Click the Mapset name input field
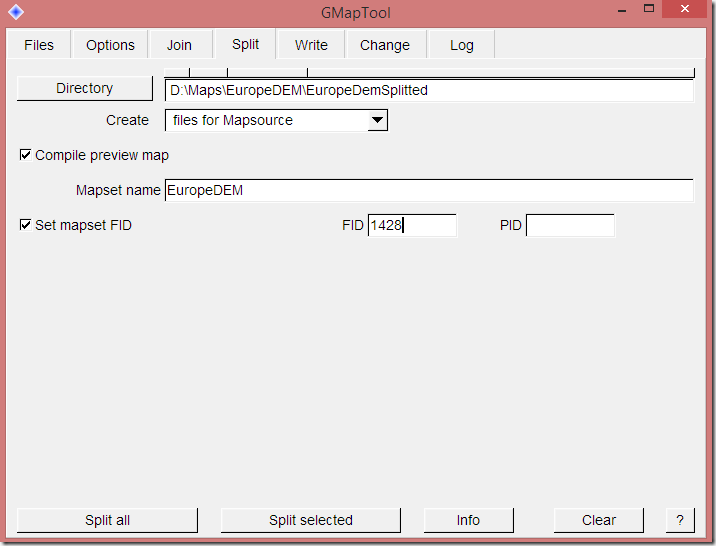 pyautogui.click(x=429, y=190)
